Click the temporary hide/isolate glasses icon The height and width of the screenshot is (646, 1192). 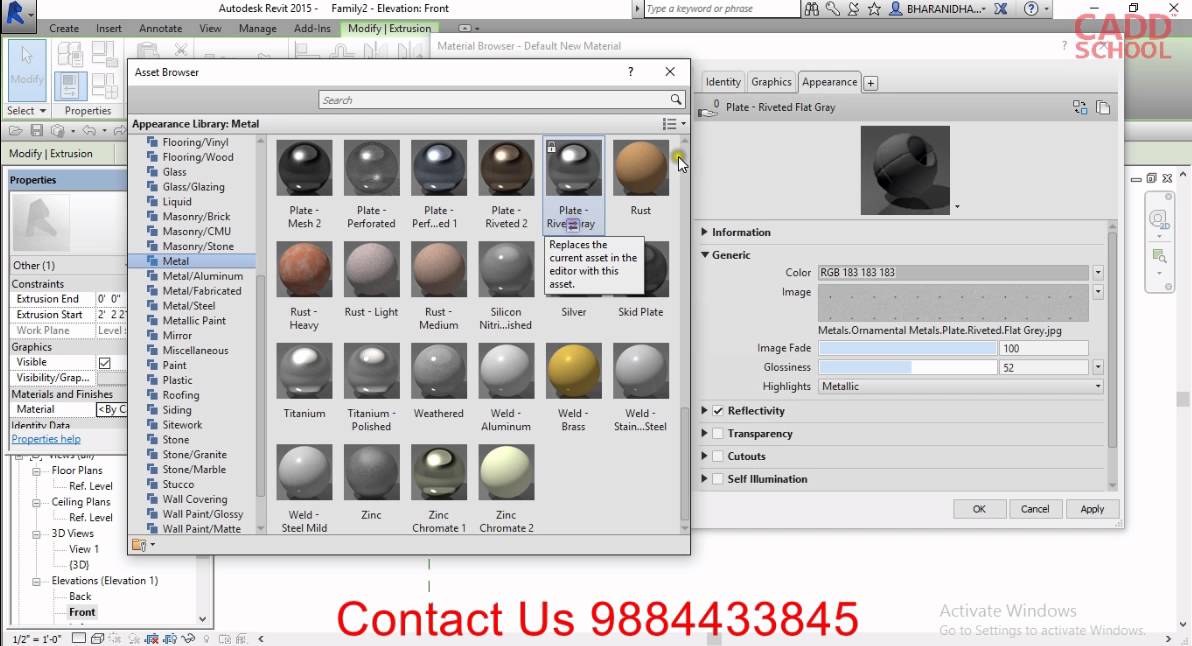point(188,639)
